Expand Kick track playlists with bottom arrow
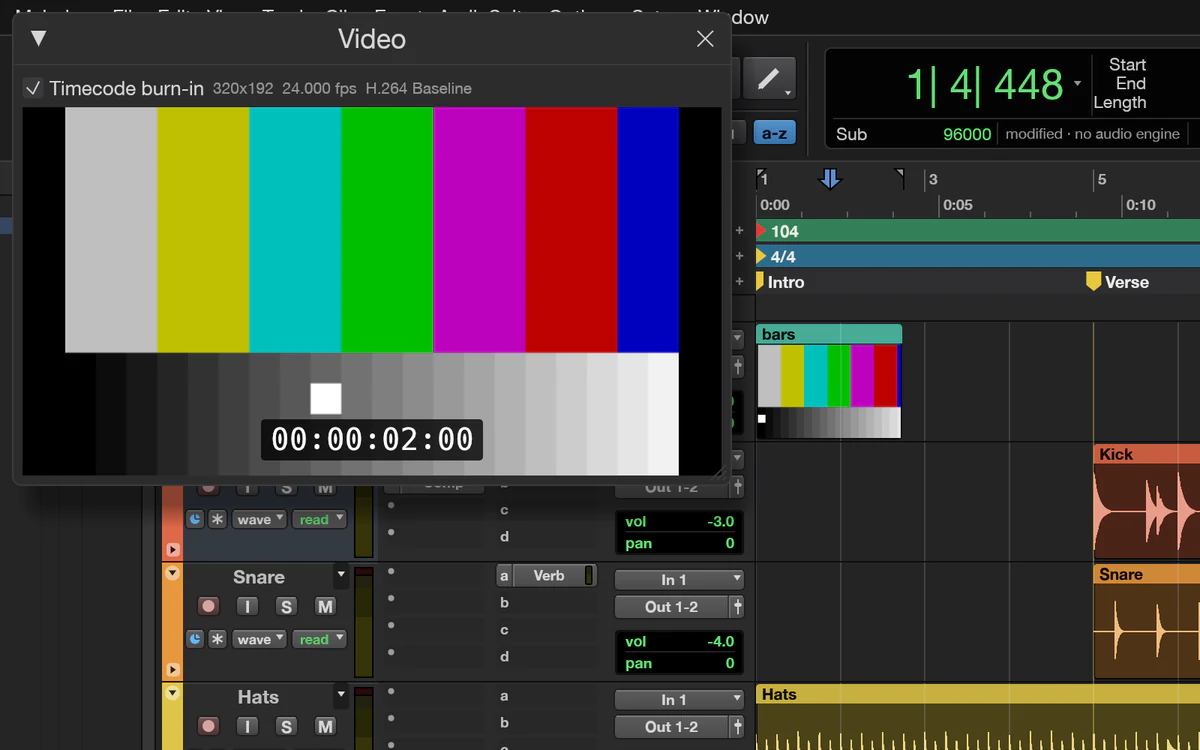The width and height of the screenshot is (1200, 750). [x=172, y=550]
